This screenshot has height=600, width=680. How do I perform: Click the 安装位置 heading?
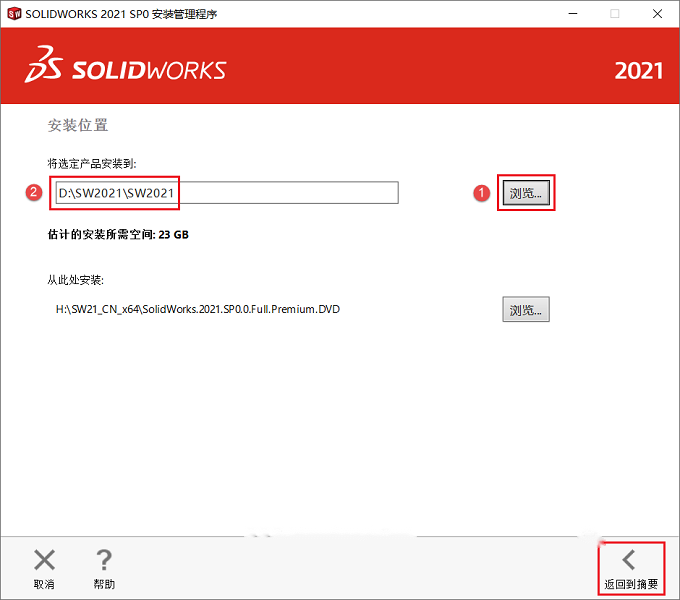[78, 125]
